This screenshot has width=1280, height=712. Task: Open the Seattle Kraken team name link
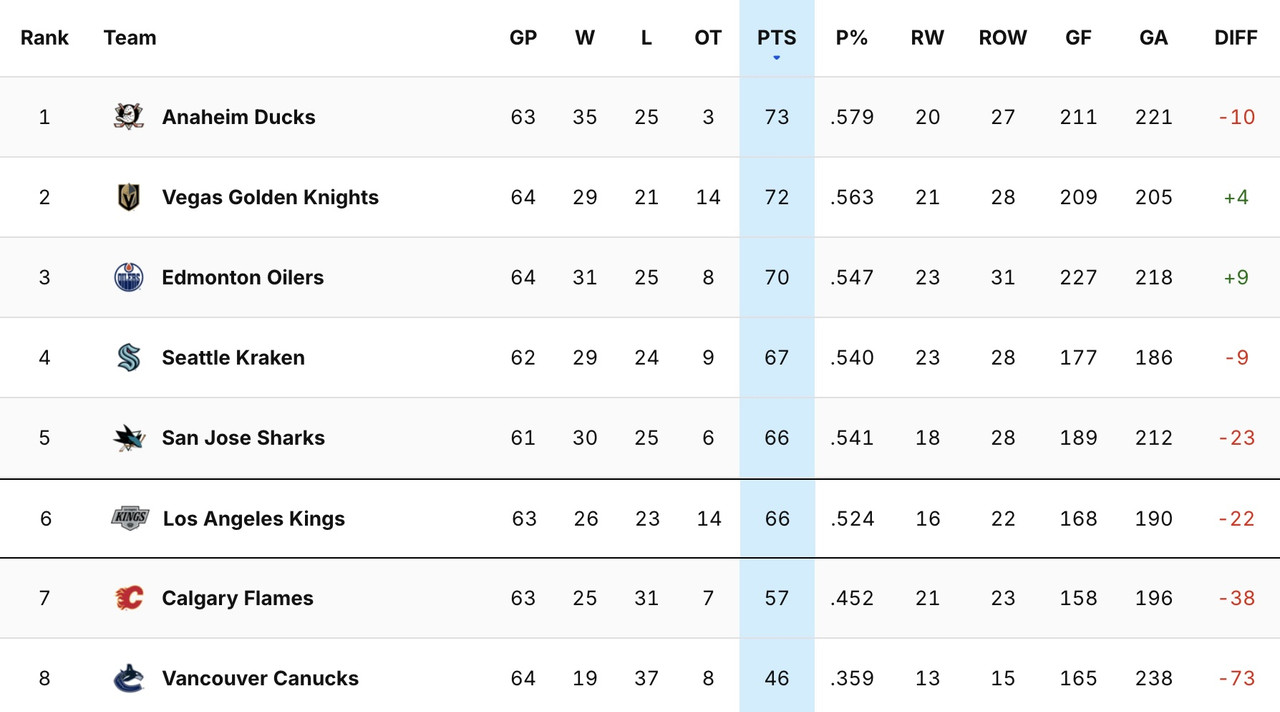pyautogui.click(x=231, y=357)
